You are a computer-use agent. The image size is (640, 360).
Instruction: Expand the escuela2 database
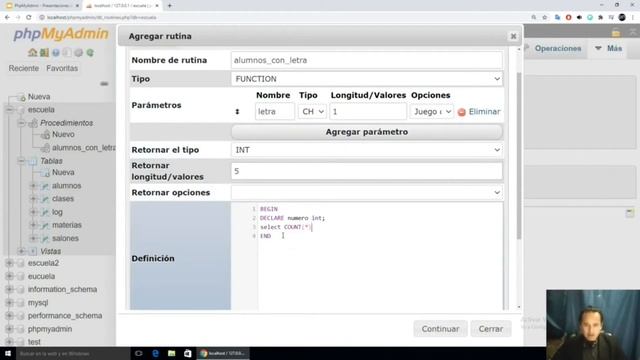[9, 263]
